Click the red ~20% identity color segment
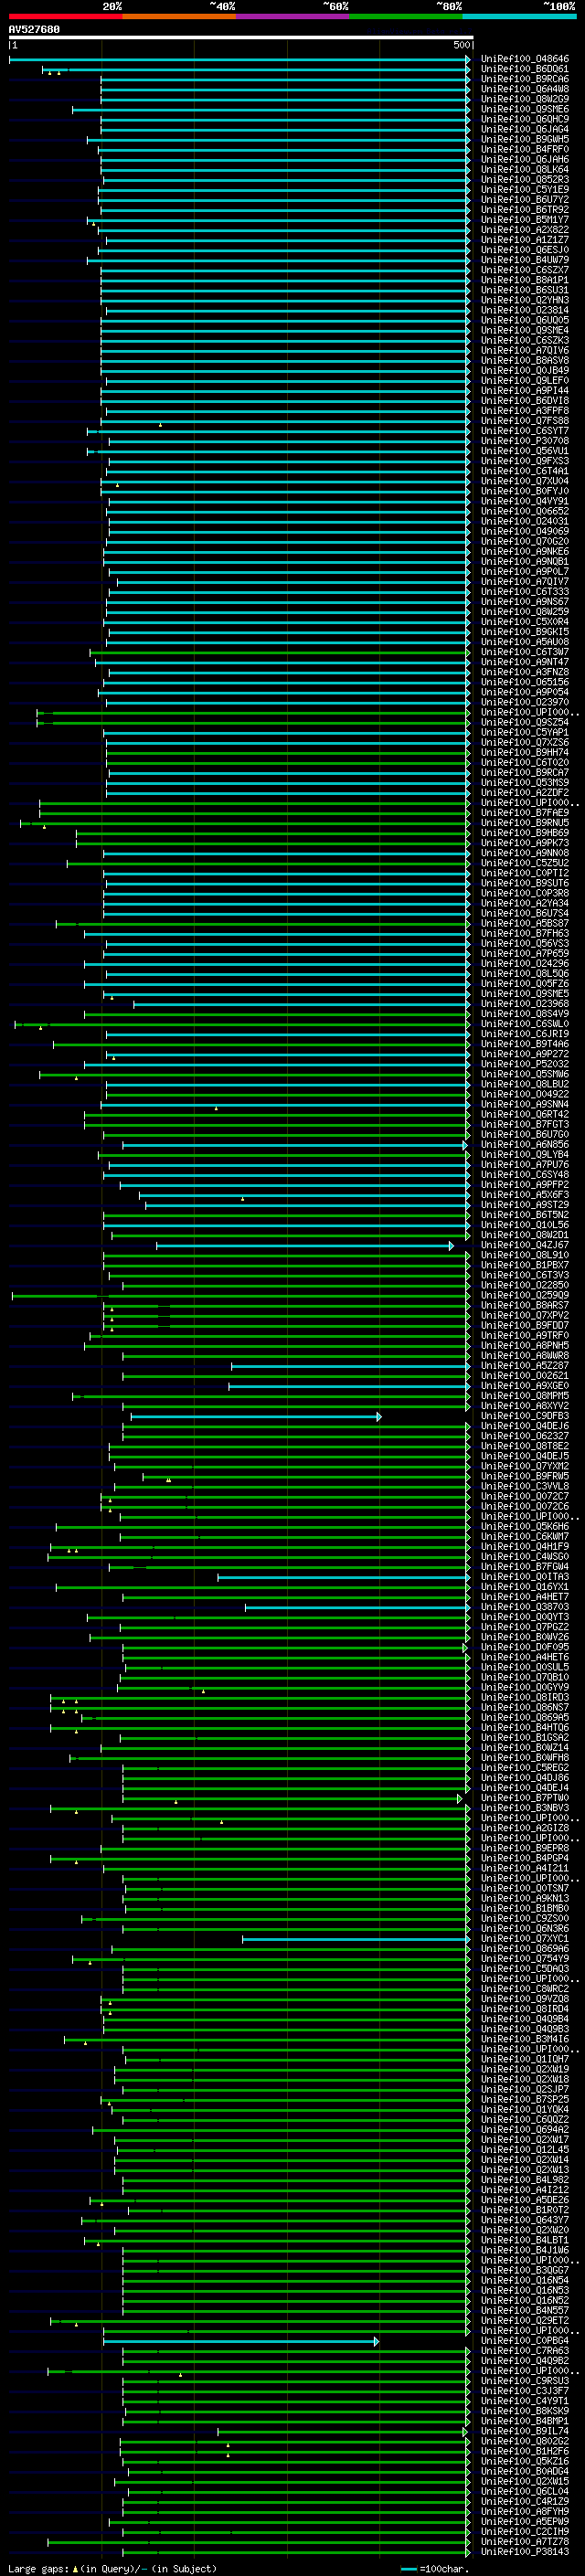The width and height of the screenshot is (585, 2576). pos(65,17)
